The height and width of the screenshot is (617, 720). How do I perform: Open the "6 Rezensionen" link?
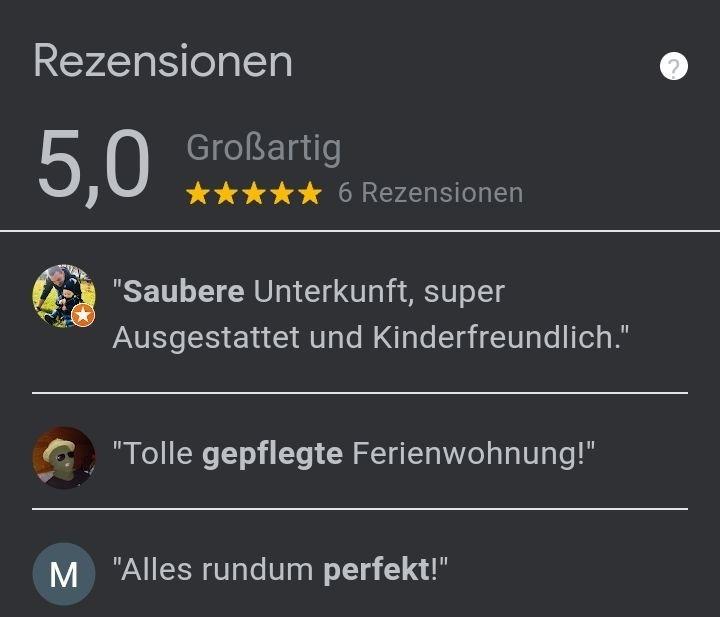coord(430,192)
